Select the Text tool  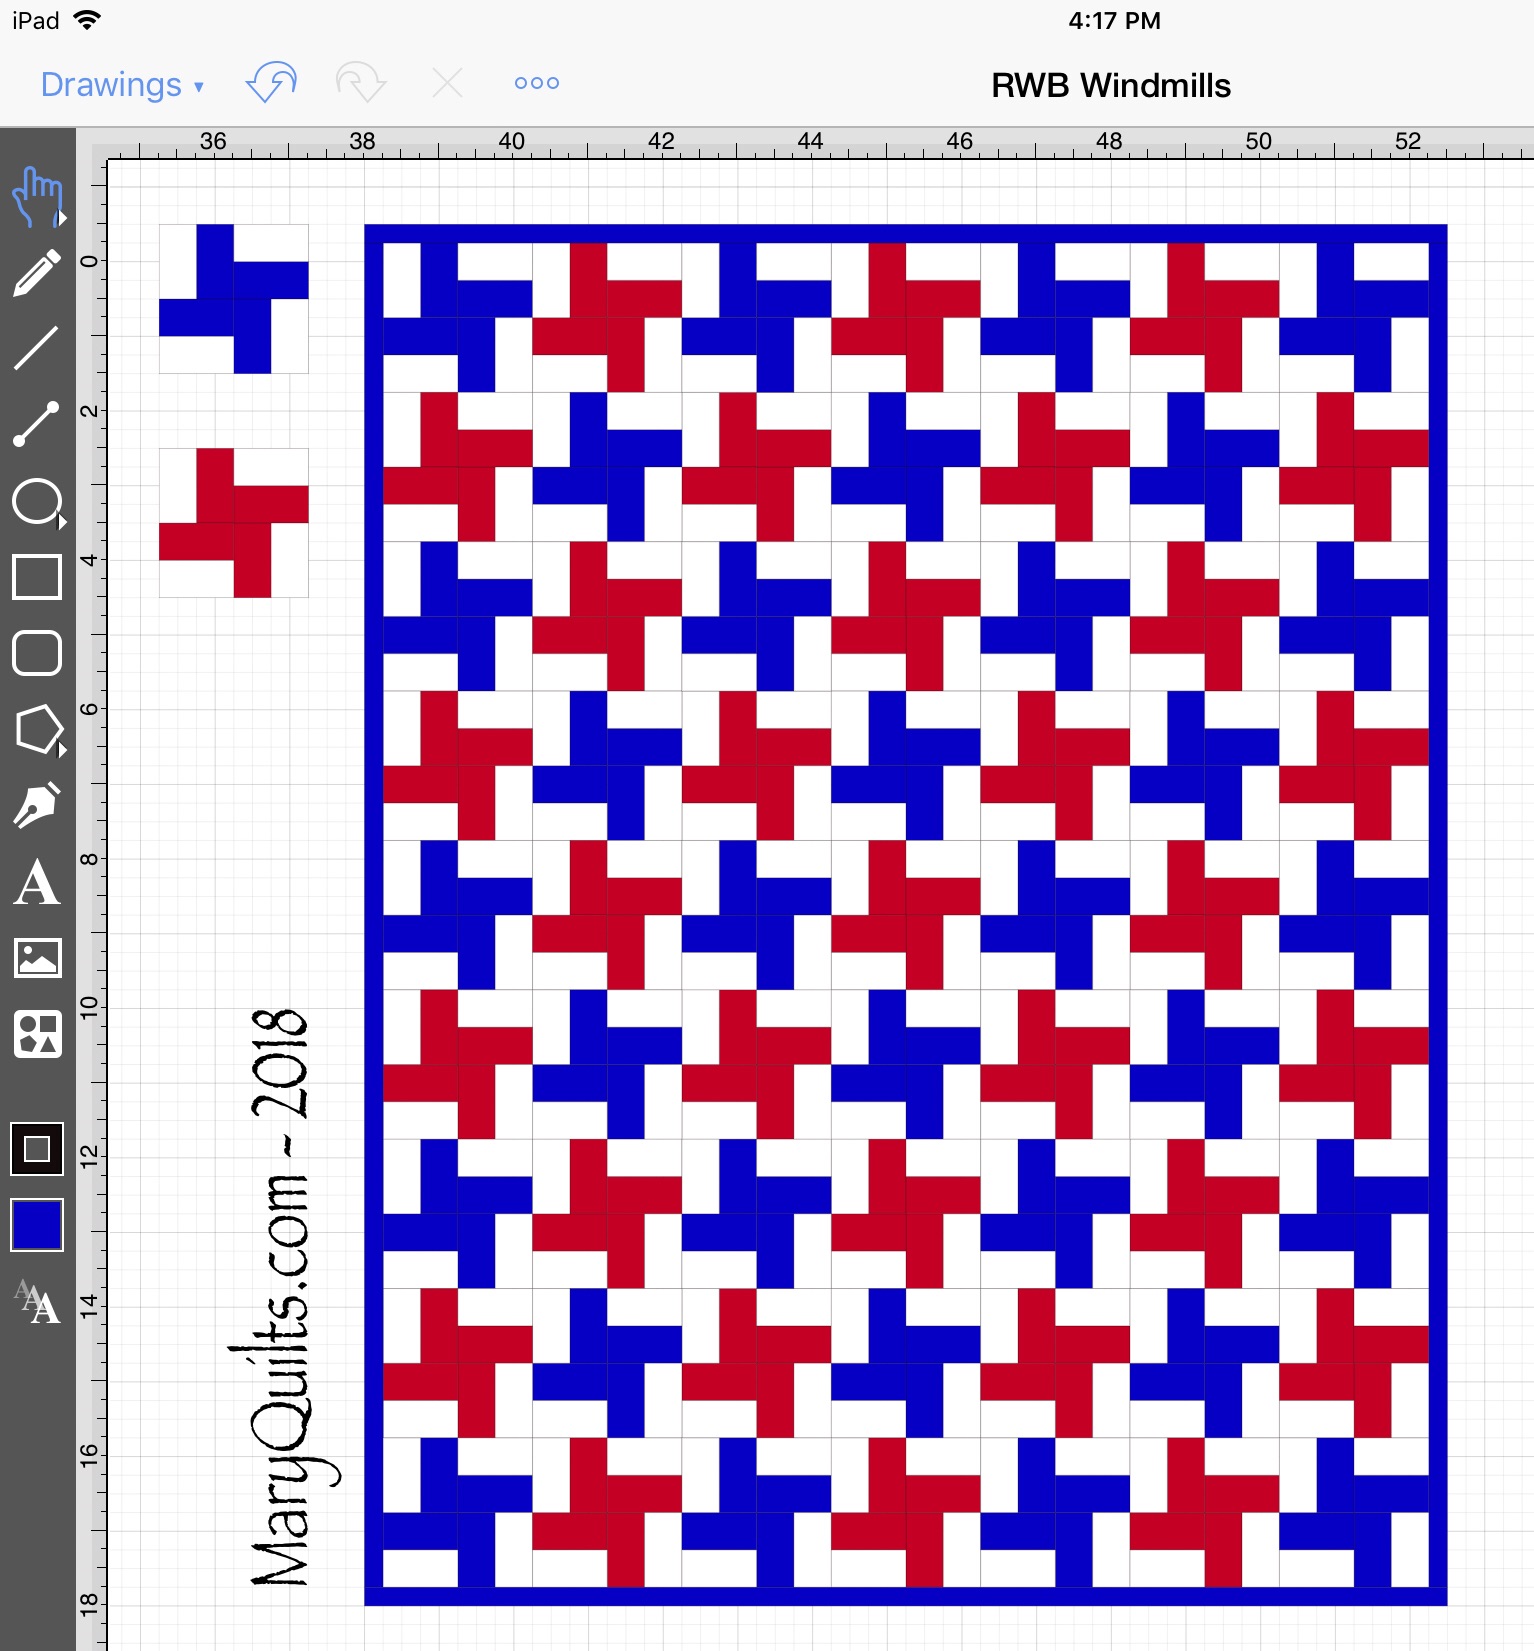click(37, 882)
